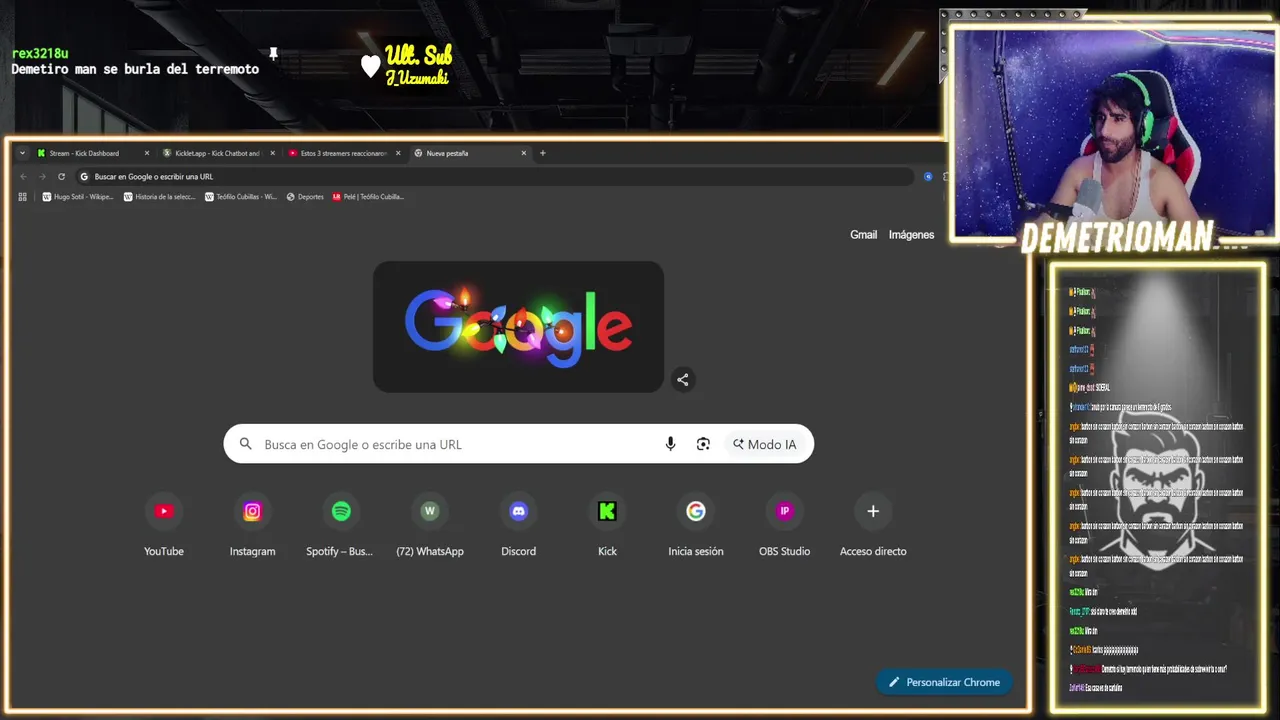The image size is (1280, 720).
Task: Click the Modo IA button
Action: click(765, 444)
